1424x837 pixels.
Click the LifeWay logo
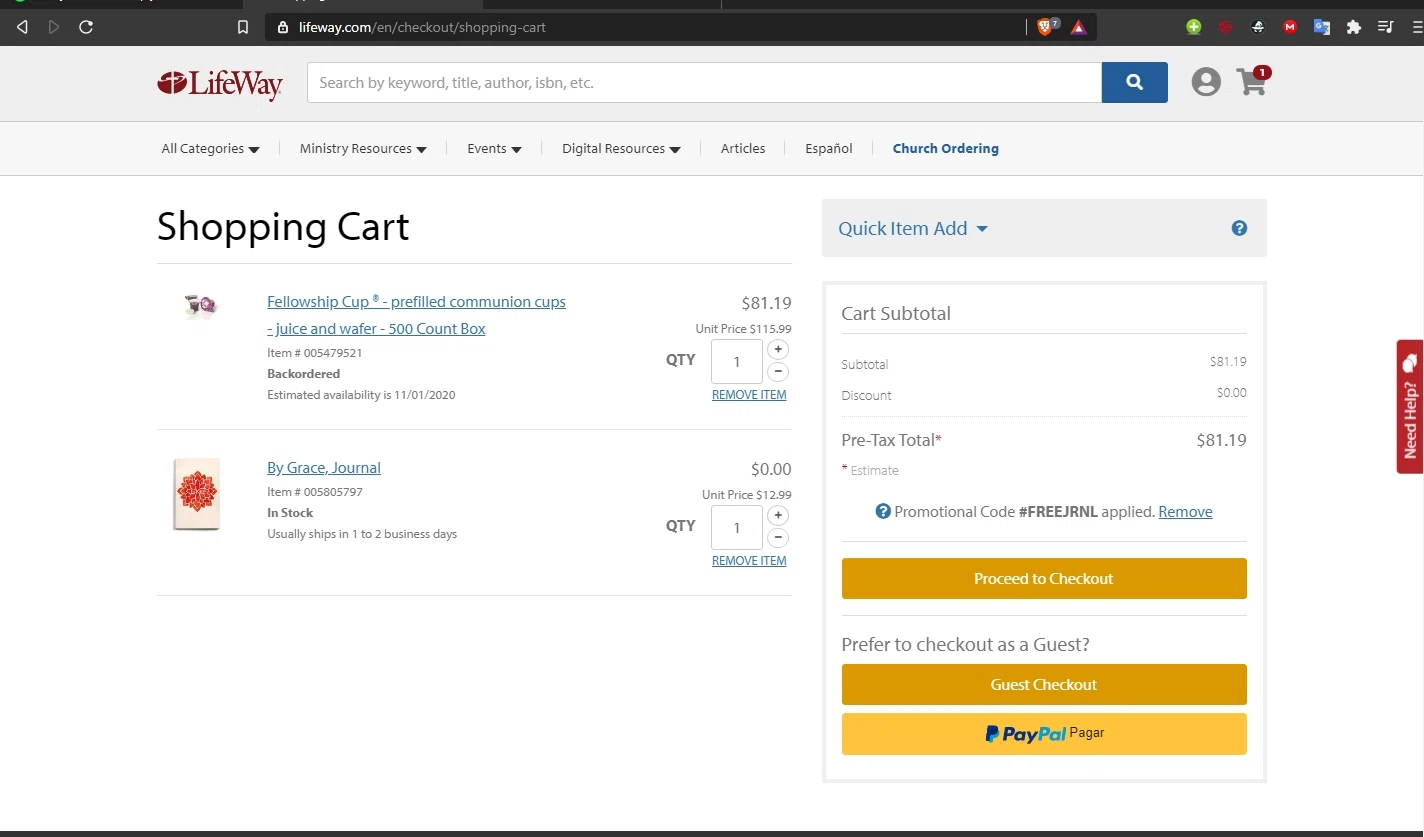point(220,84)
